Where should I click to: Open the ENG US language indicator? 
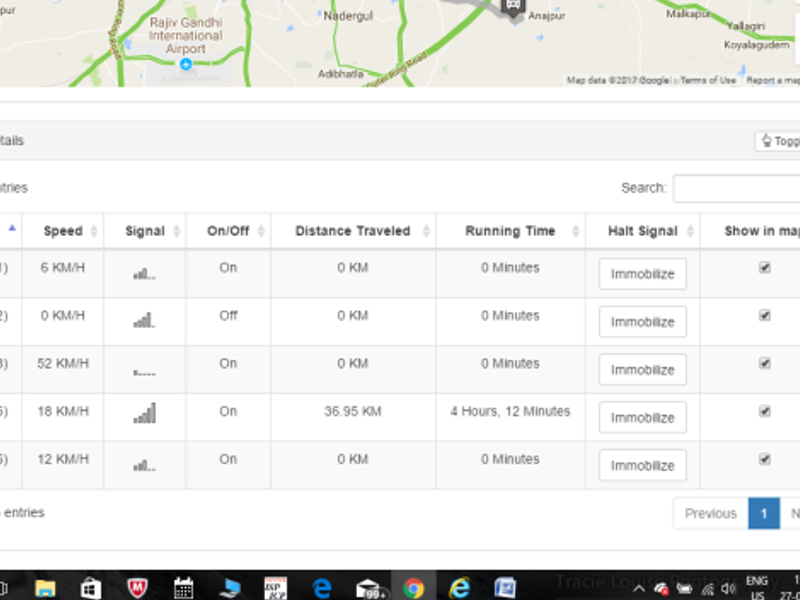[757, 588]
